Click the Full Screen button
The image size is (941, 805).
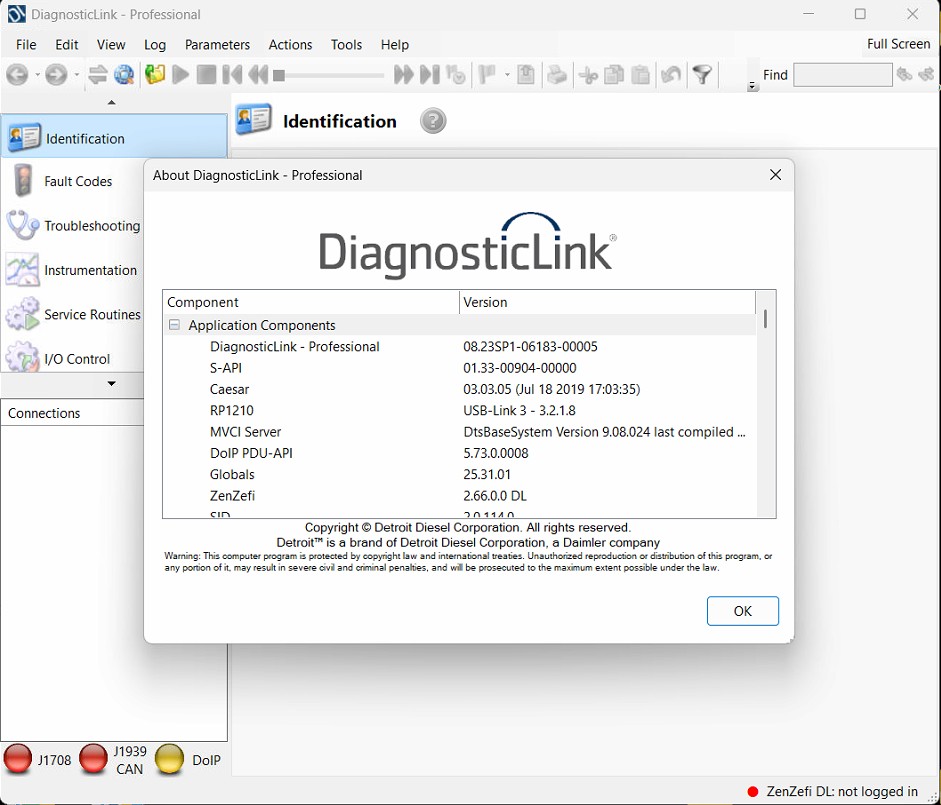click(898, 44)
